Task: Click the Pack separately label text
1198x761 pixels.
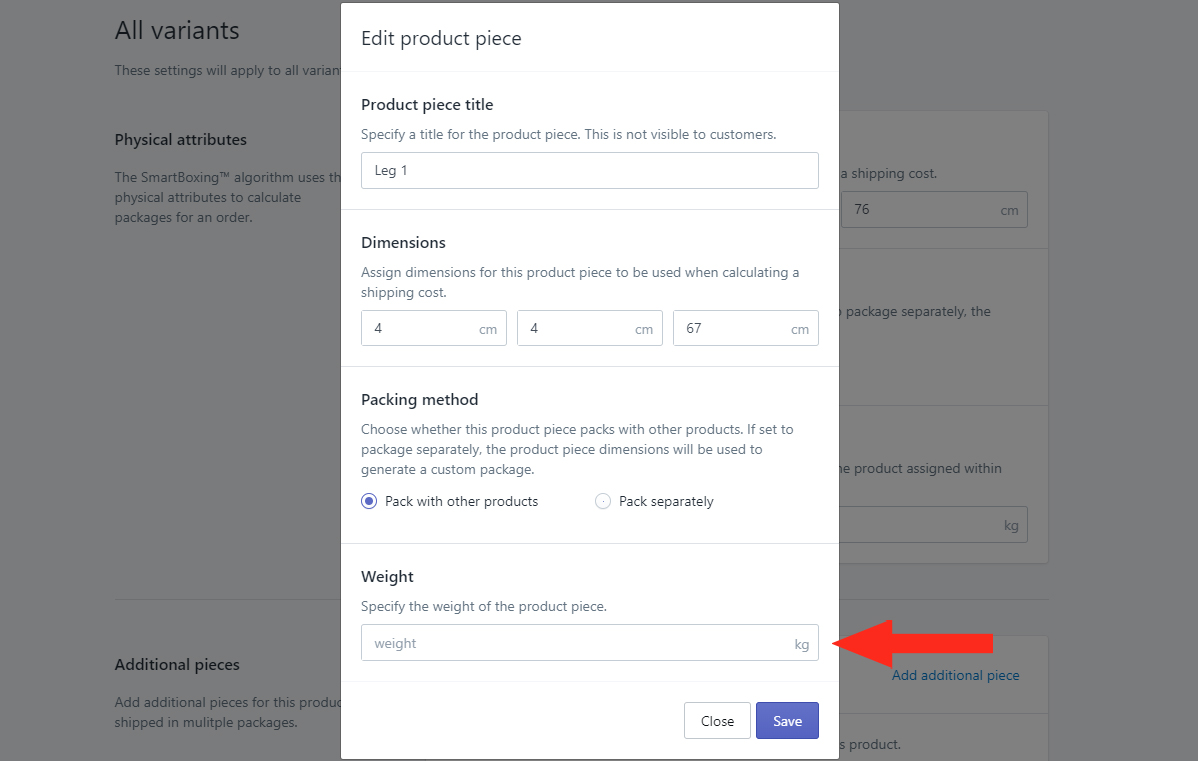Action: (x=665, y=501)
